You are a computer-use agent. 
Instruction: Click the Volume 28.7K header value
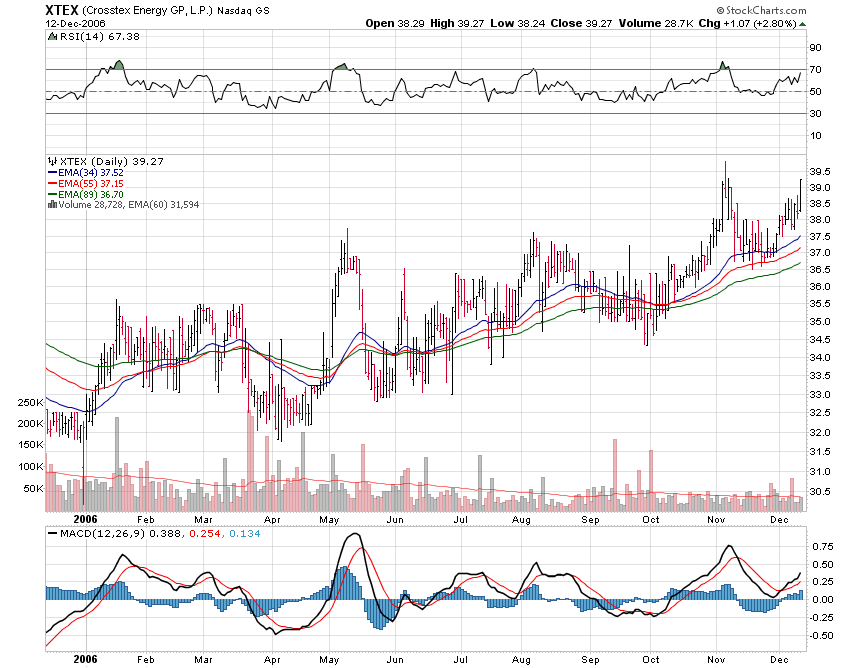tap(656, 23)
